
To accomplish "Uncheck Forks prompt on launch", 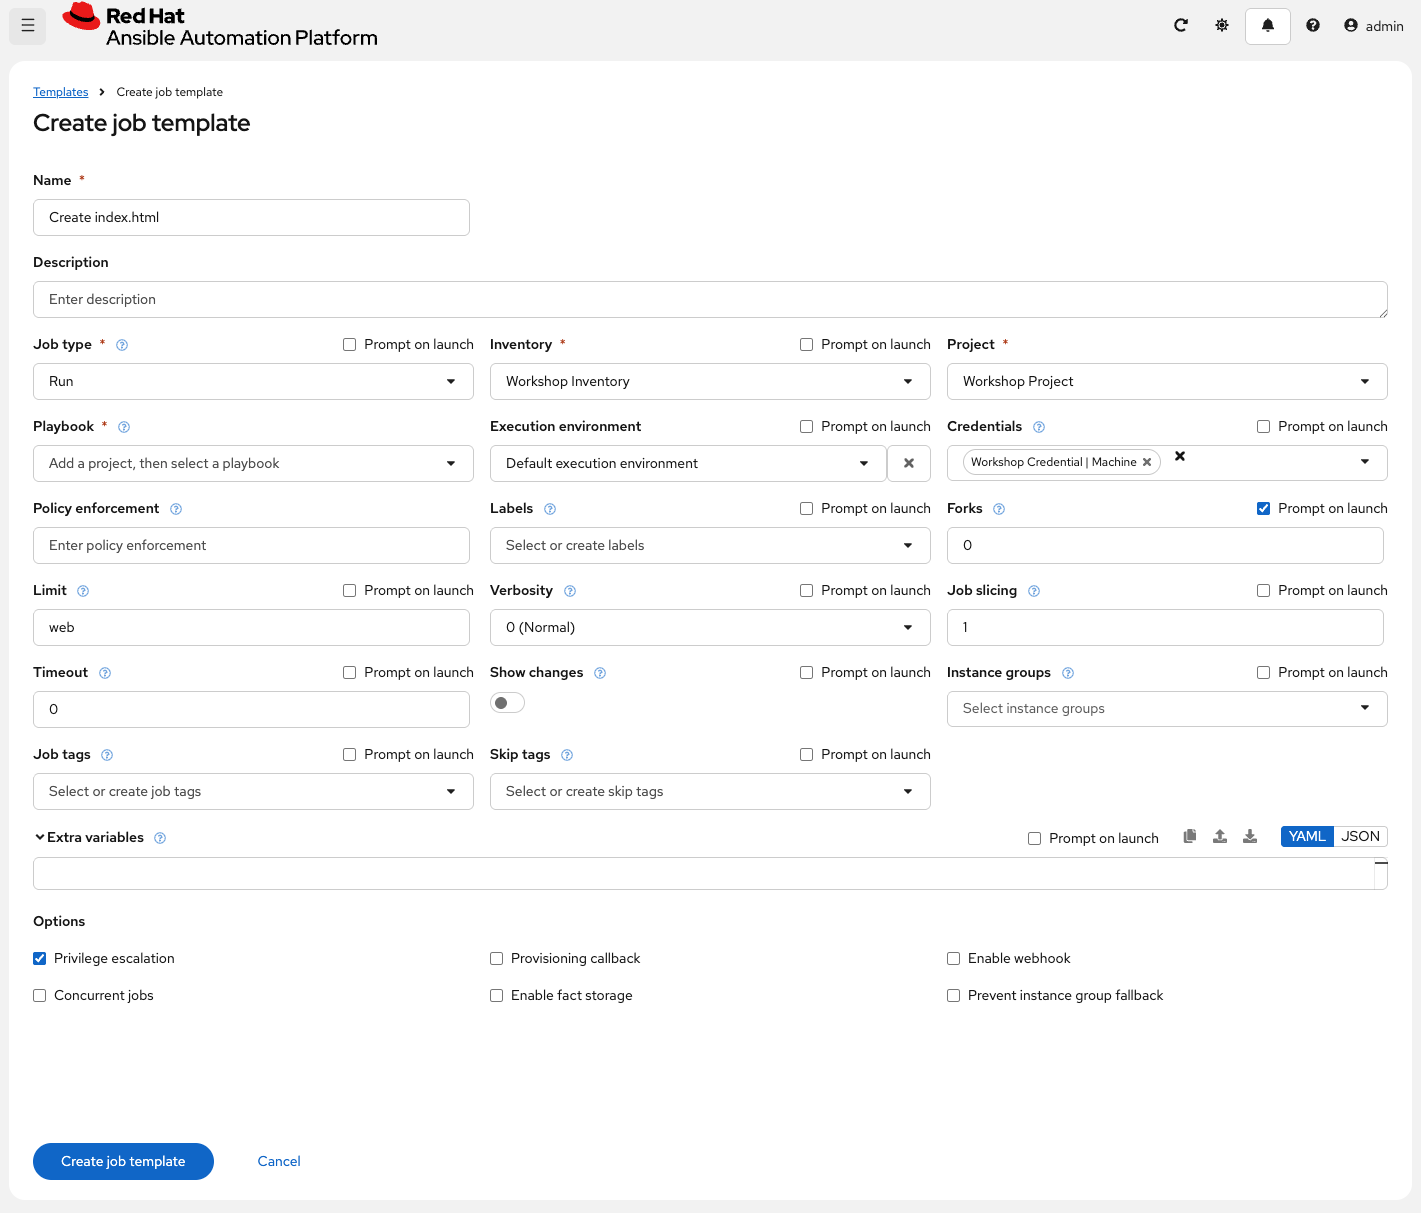I will pos(1264,508).
